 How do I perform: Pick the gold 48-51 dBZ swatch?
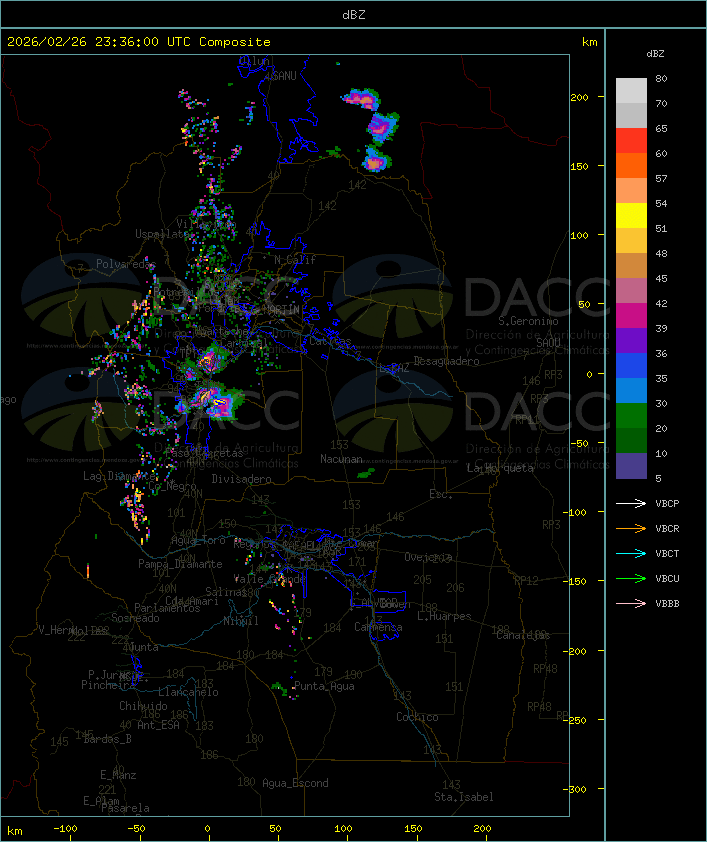(631, 241)
